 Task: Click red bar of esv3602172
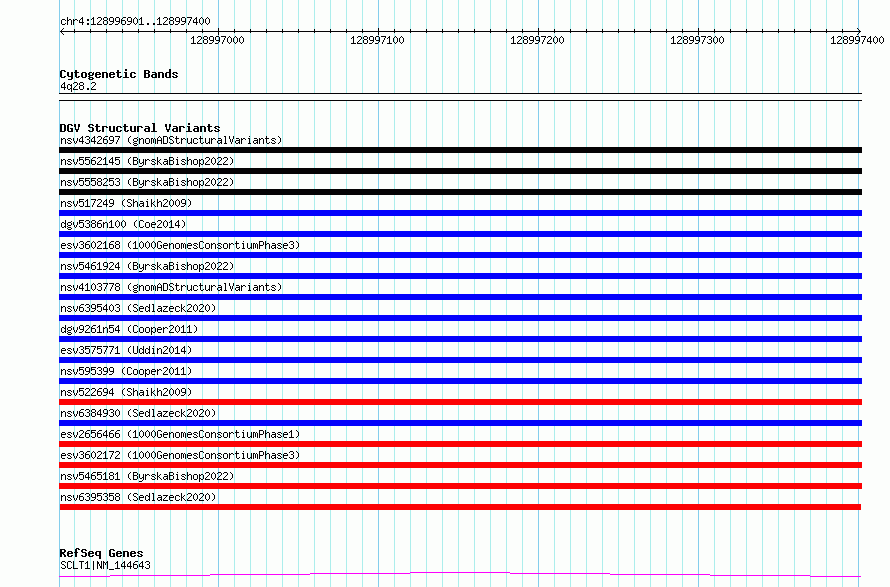(x=460, y=465)
